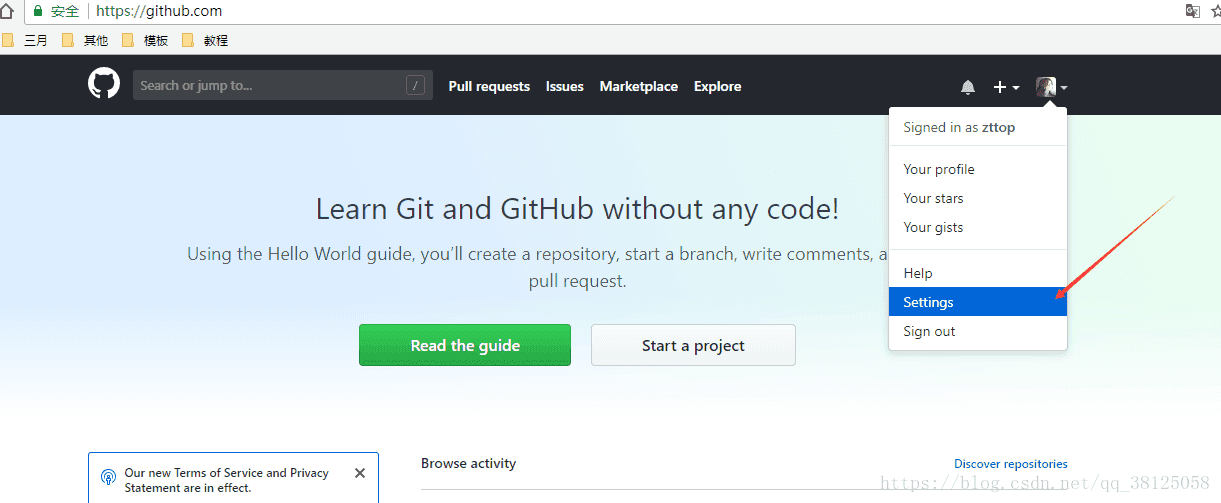
Task: Open the 模板 bookmarks folder
Action: (145, 40)
